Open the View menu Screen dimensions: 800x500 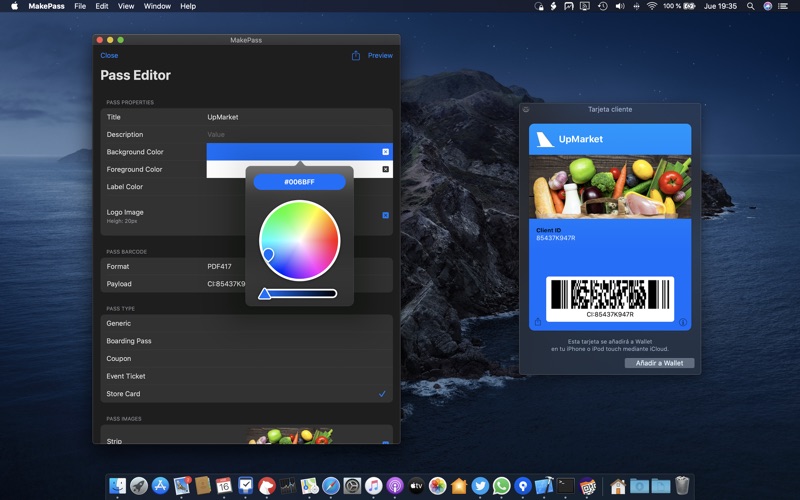point(126,6)
